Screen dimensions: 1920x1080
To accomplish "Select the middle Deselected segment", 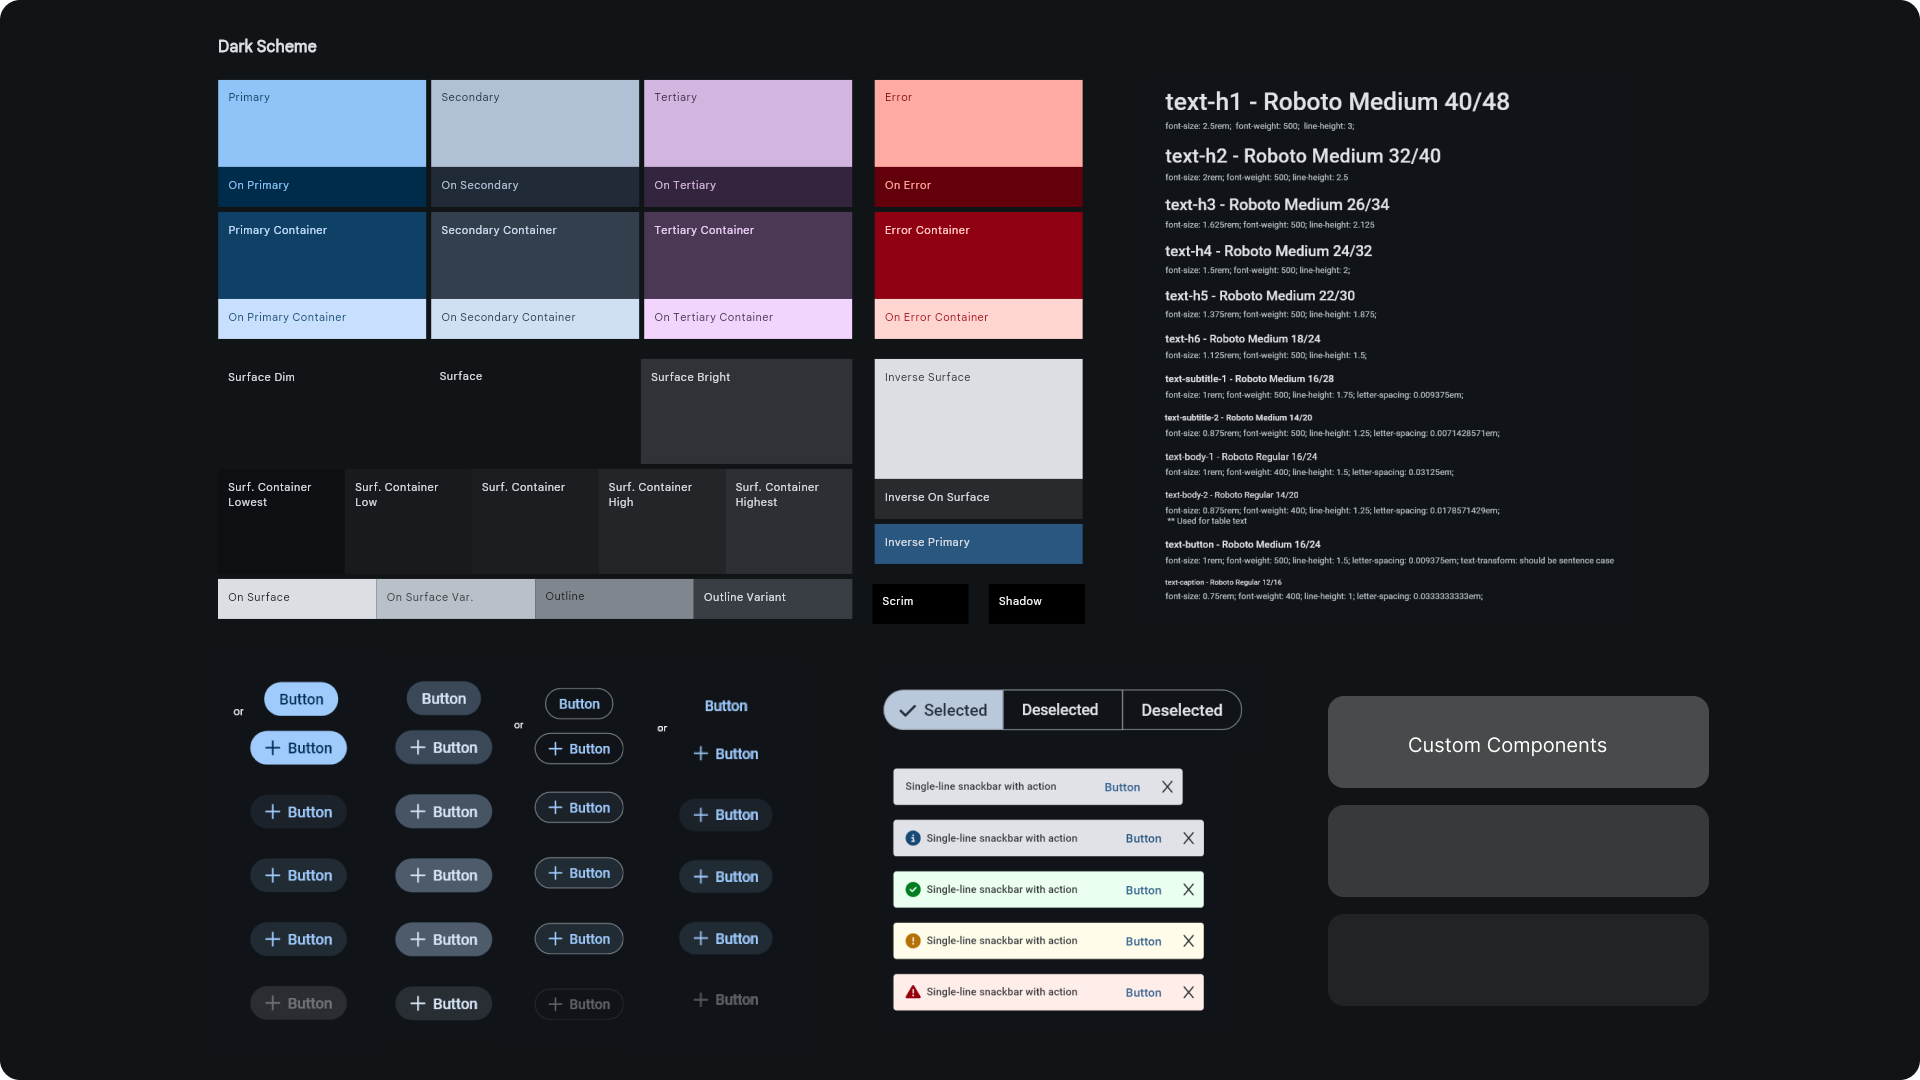I will coord(1060,710).
